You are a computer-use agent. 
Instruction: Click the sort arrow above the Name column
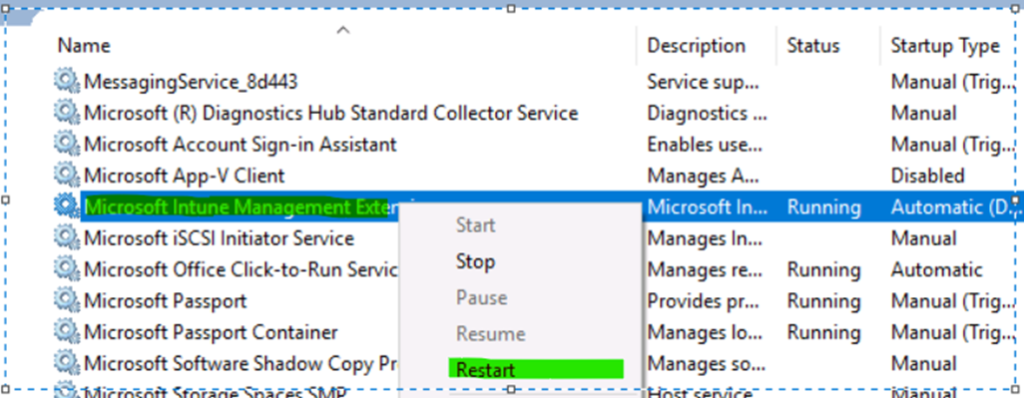tap(343, 29)
